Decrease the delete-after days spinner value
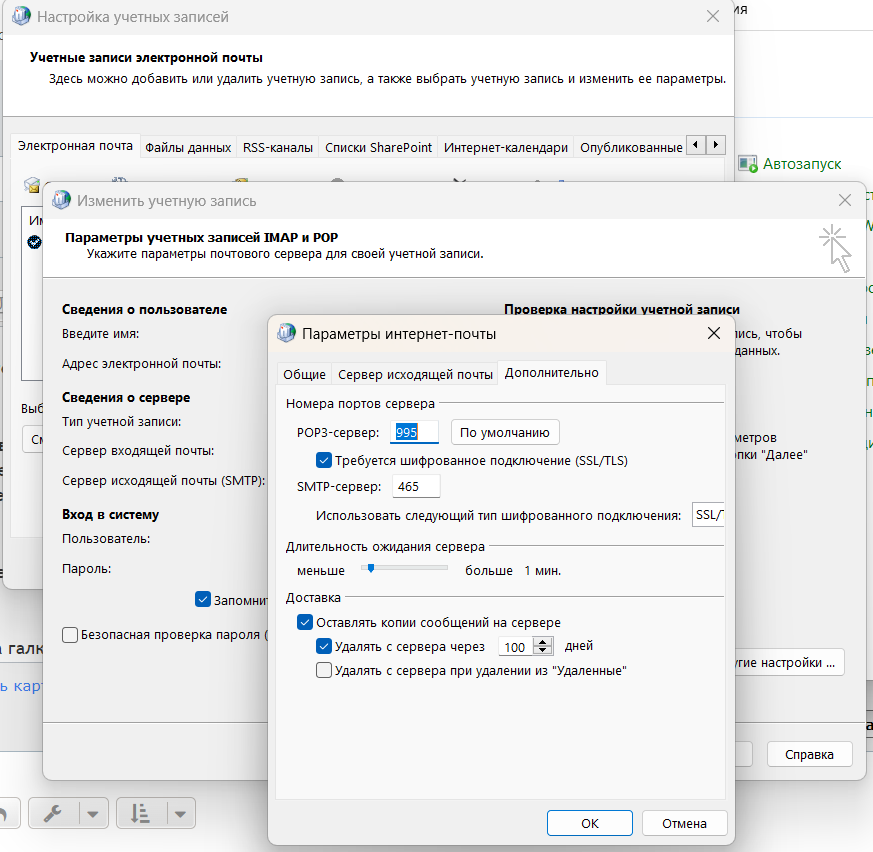Viewport: 873px width, 852px height. point(543,650)
